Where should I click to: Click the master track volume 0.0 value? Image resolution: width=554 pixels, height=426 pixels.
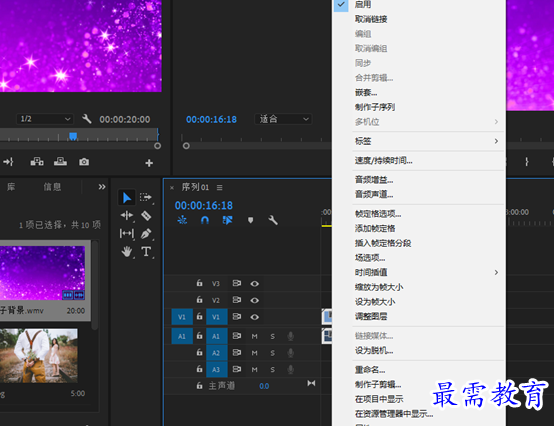[x=264, y=386]
